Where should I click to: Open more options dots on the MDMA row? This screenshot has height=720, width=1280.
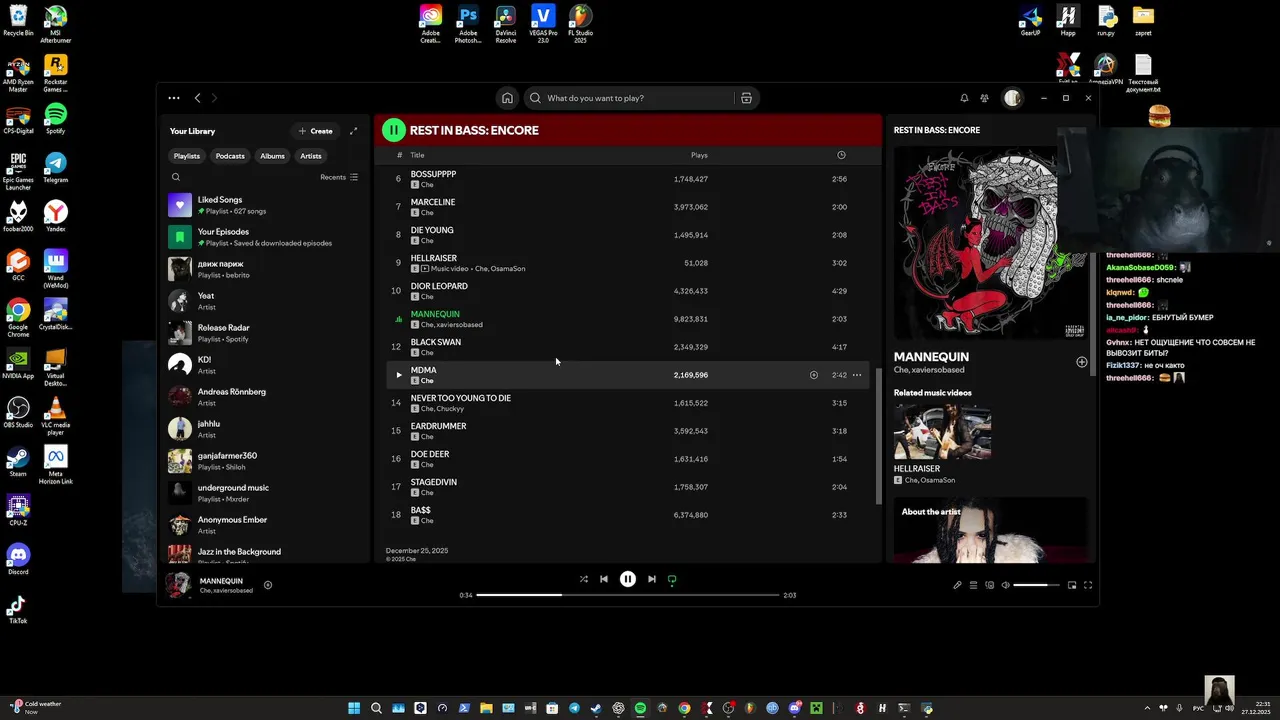857,375
